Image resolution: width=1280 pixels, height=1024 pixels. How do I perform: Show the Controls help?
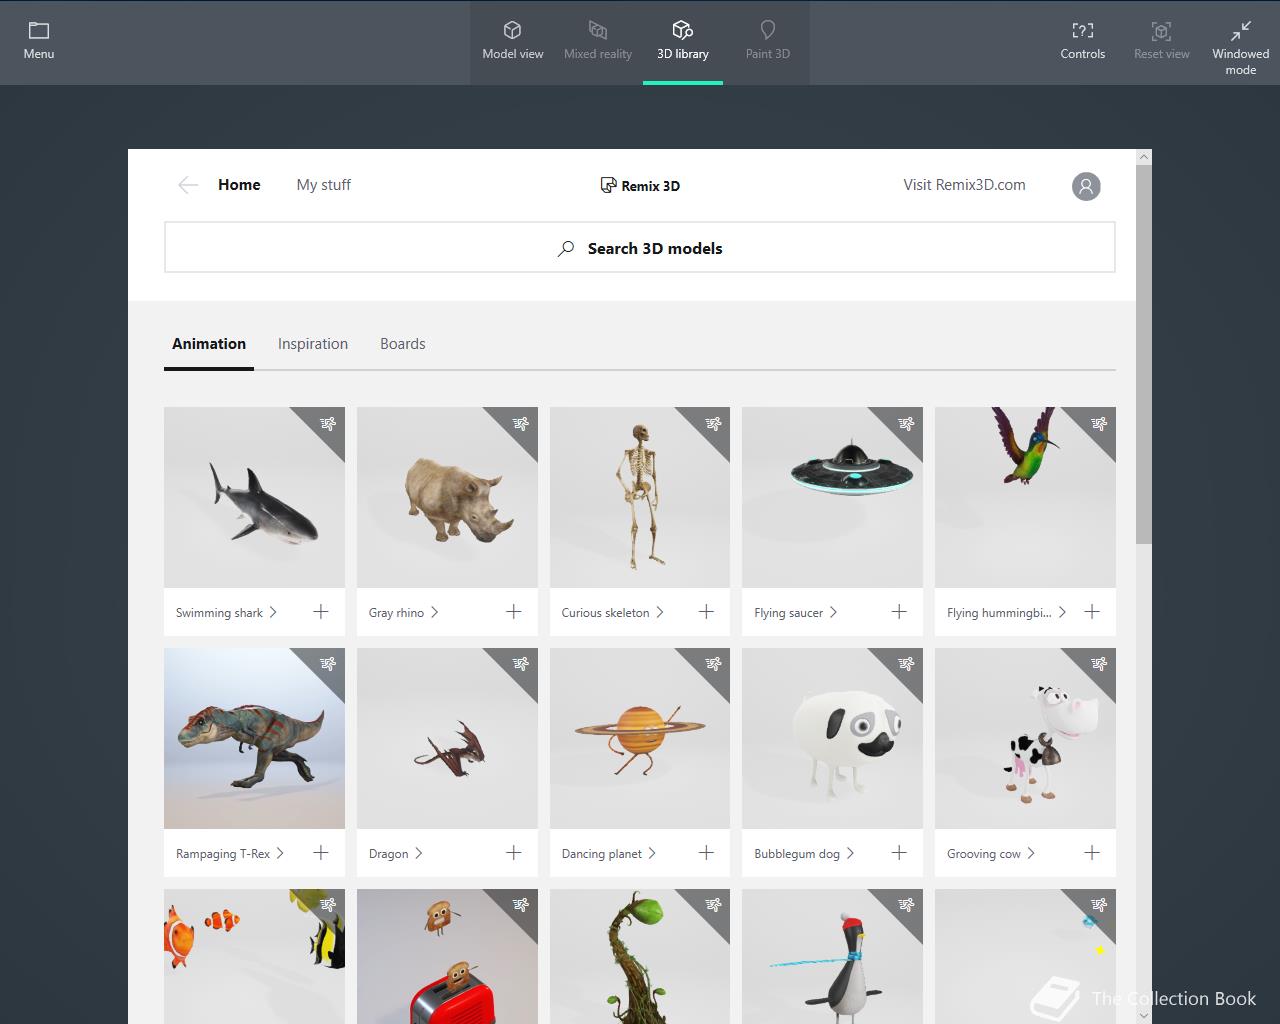click(x=1083, y=42)
